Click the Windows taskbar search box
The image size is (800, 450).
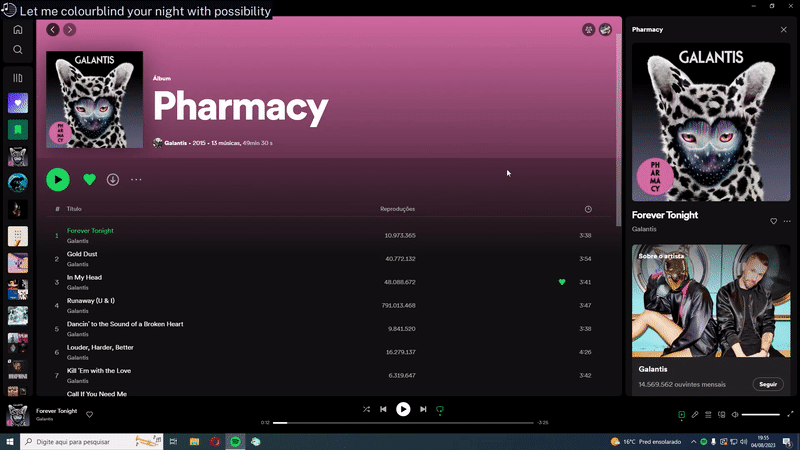tap(92, 442)
